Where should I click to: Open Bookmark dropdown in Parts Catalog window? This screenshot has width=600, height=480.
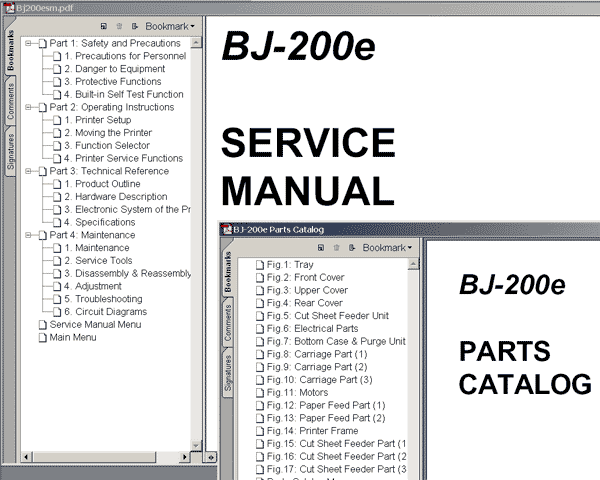click(x=387, y=248)
